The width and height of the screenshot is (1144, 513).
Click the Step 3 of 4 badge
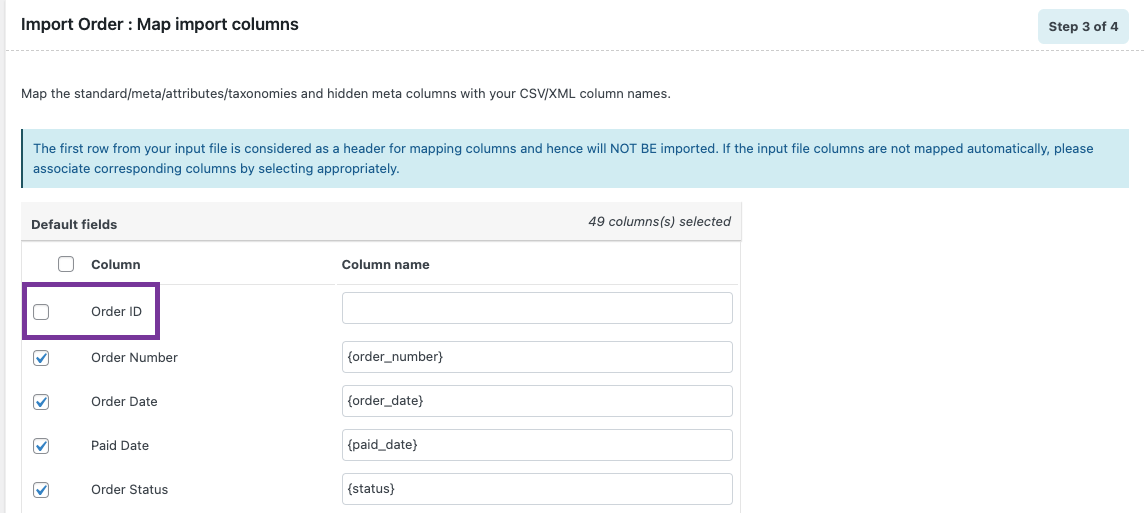[x=1083, y=27]
